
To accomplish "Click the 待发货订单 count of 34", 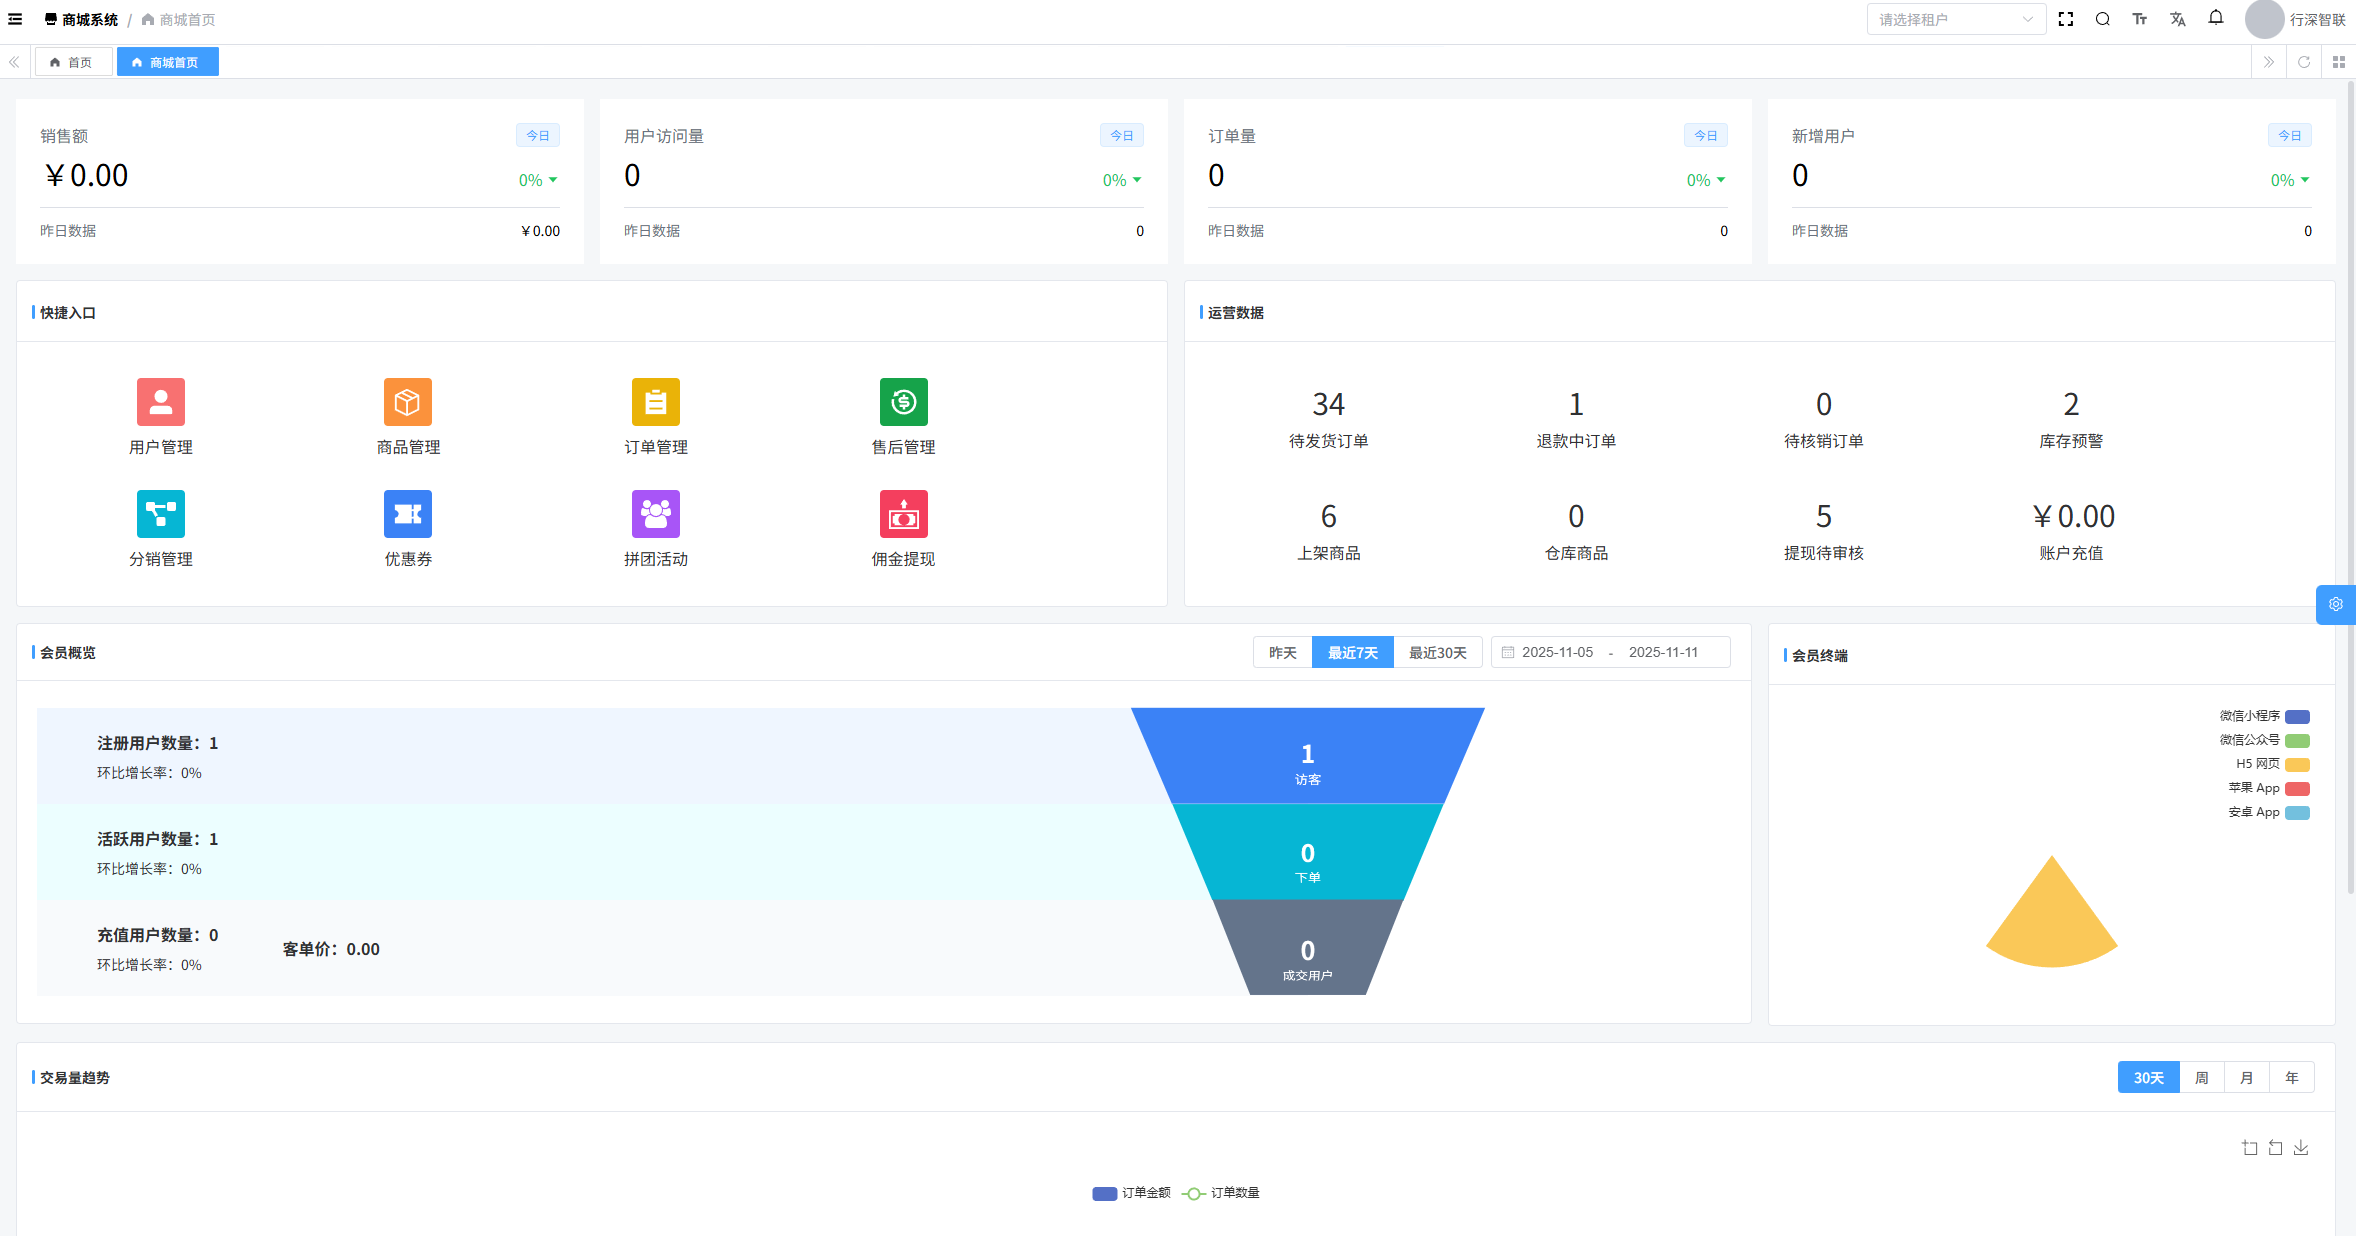I will (1328, 405).
